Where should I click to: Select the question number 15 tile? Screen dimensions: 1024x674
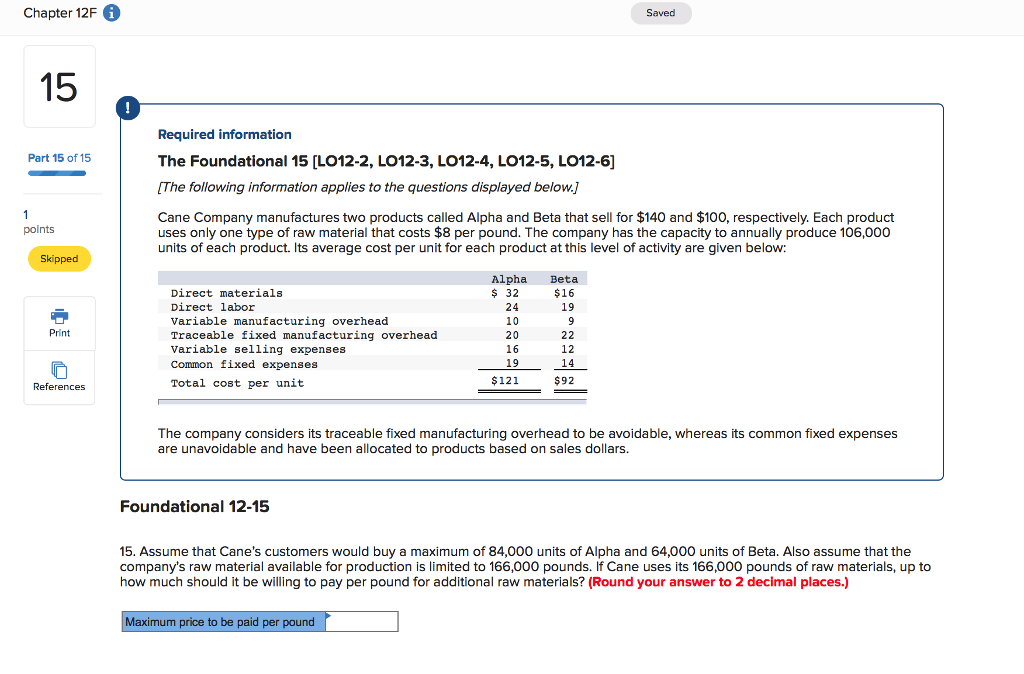pos(58,86)
